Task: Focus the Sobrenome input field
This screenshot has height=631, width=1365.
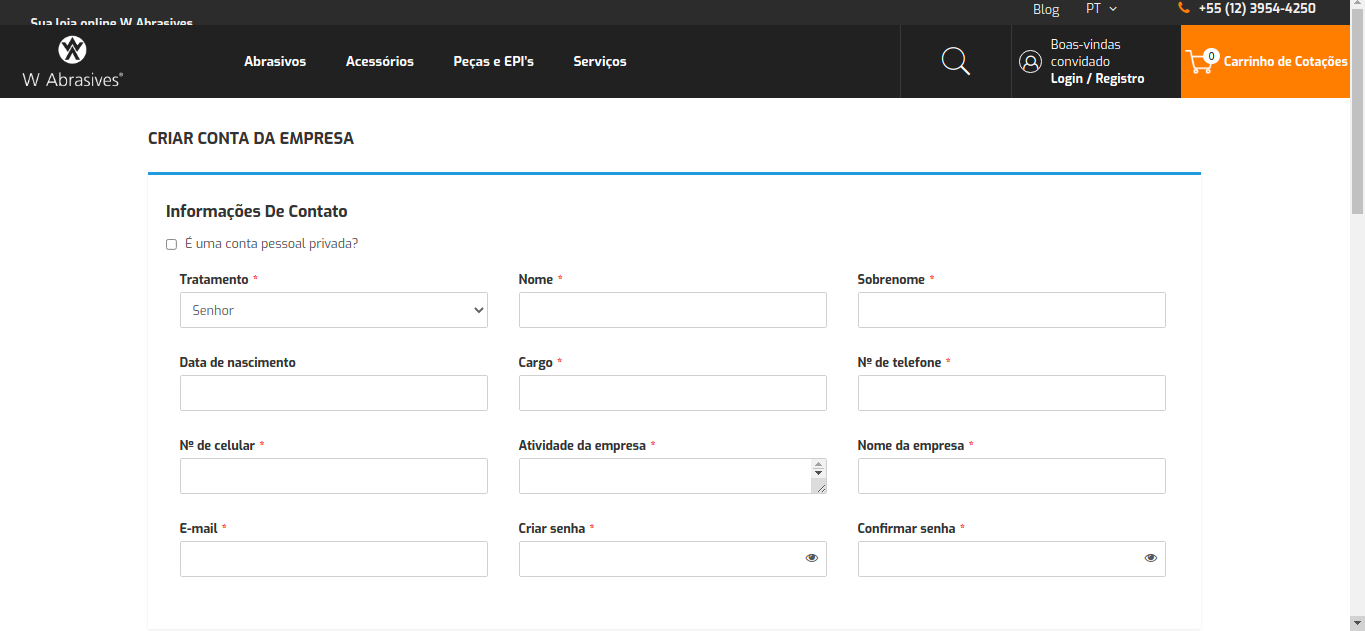Action: (1012, 310)
